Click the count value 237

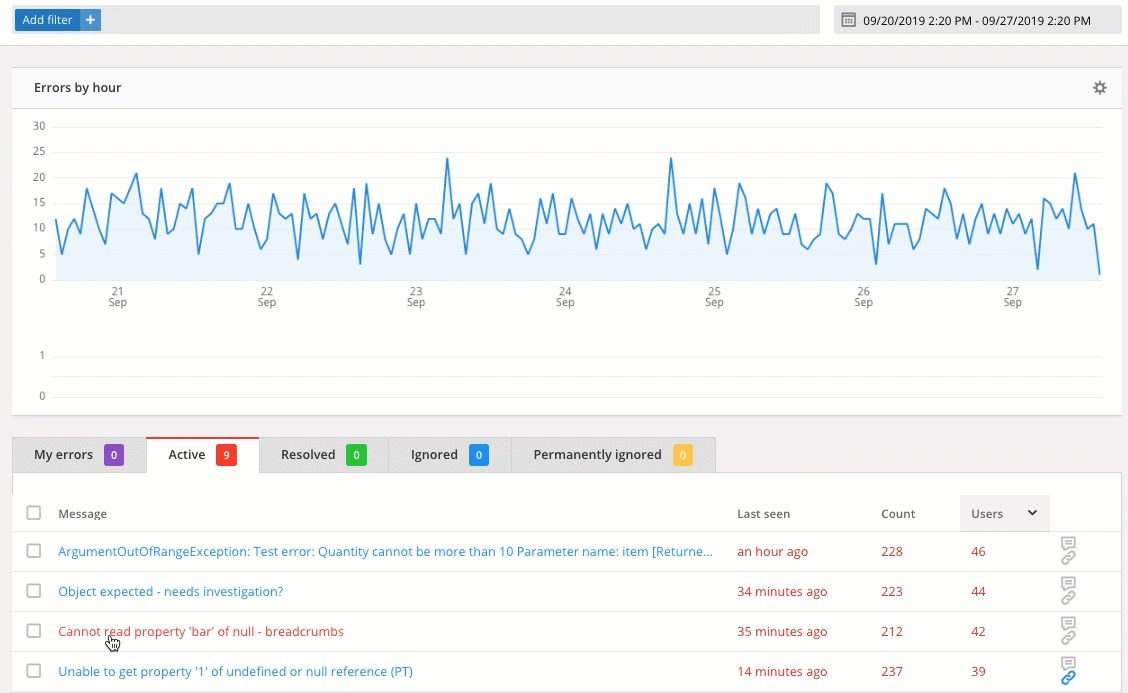pos(892,671)
